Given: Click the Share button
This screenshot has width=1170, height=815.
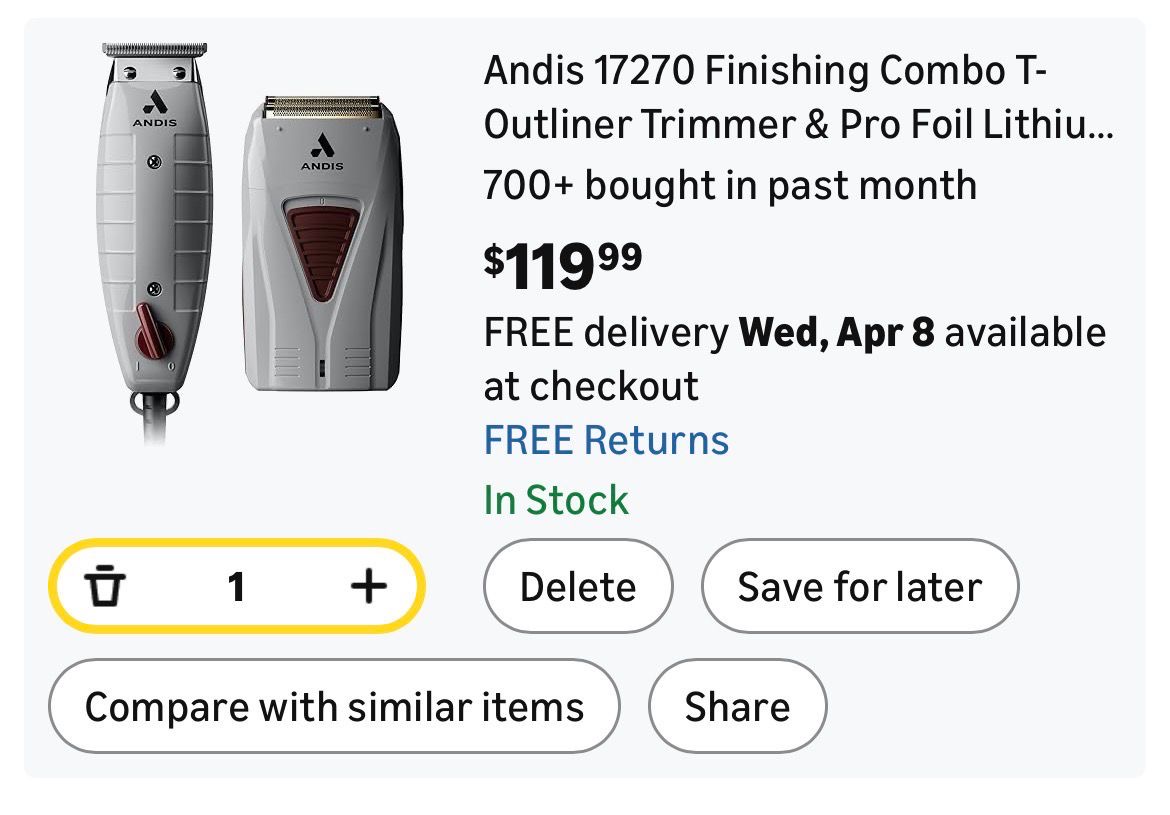Looking at the screenshot, I should click(737, 706).
